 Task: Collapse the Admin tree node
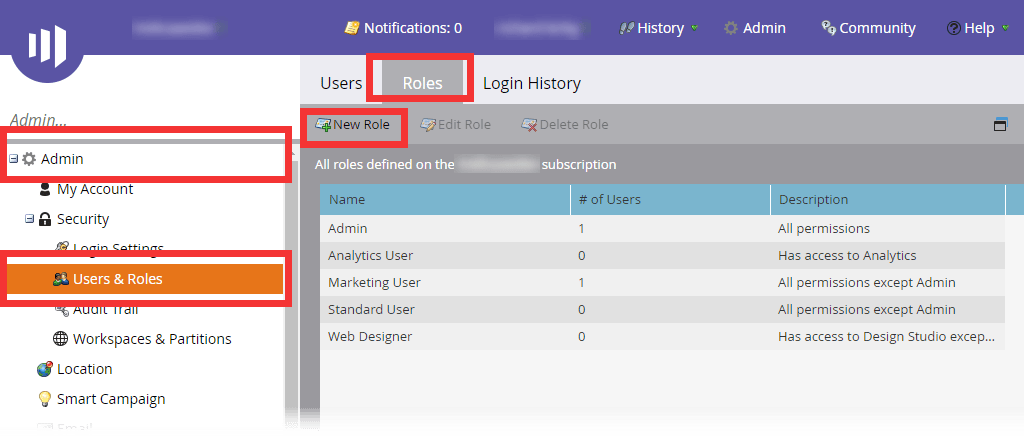(x=14, y=159)
